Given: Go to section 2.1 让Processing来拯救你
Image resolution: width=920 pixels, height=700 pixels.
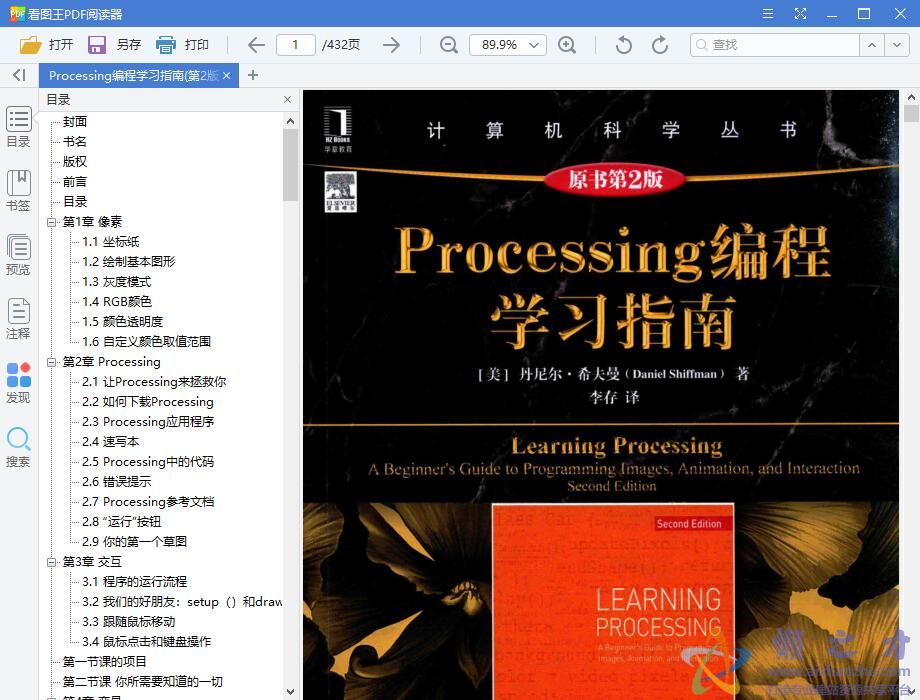Looking at the screenshot, I should [x=154, y=382].
